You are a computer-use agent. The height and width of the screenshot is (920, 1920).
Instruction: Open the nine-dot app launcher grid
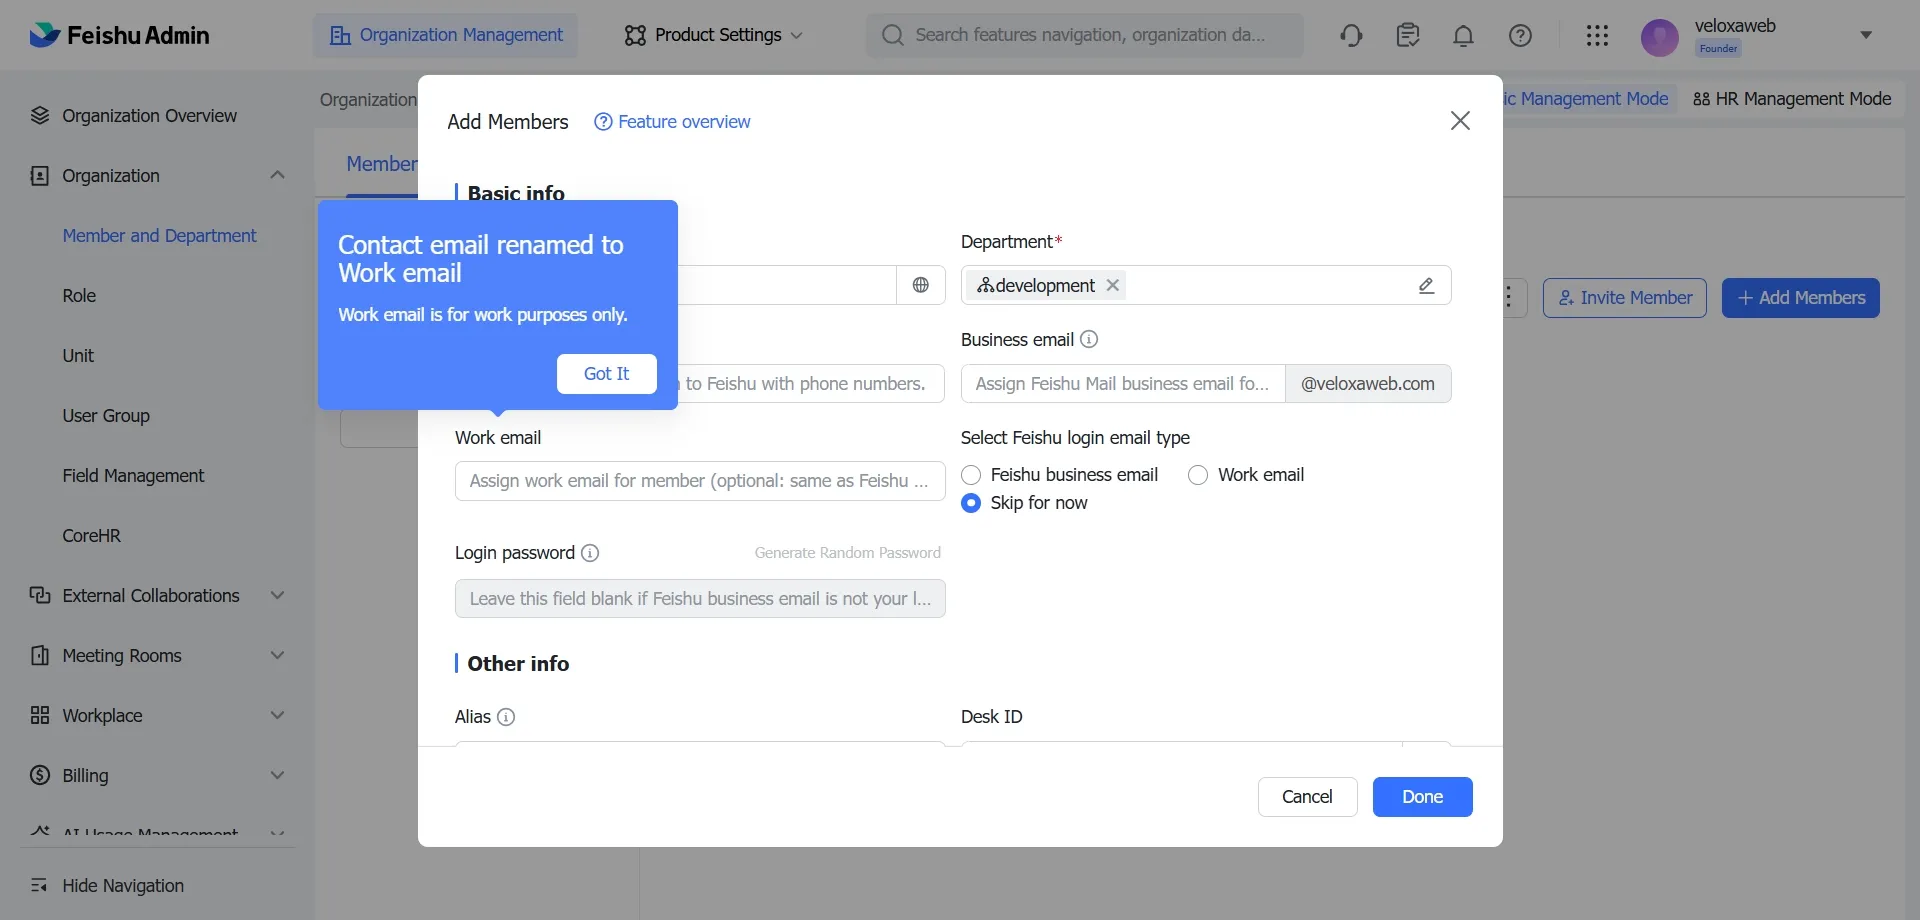tap(1597, 36)
